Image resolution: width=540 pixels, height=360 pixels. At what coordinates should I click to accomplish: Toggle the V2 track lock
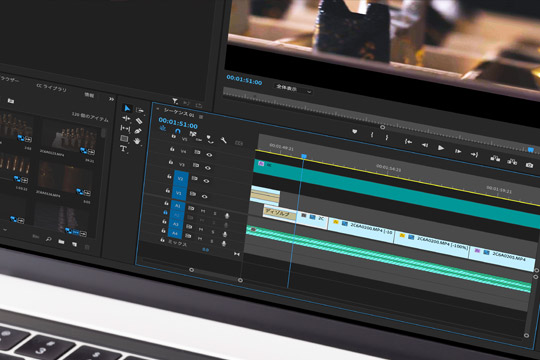pyautogui.click(x=169, y=176)
